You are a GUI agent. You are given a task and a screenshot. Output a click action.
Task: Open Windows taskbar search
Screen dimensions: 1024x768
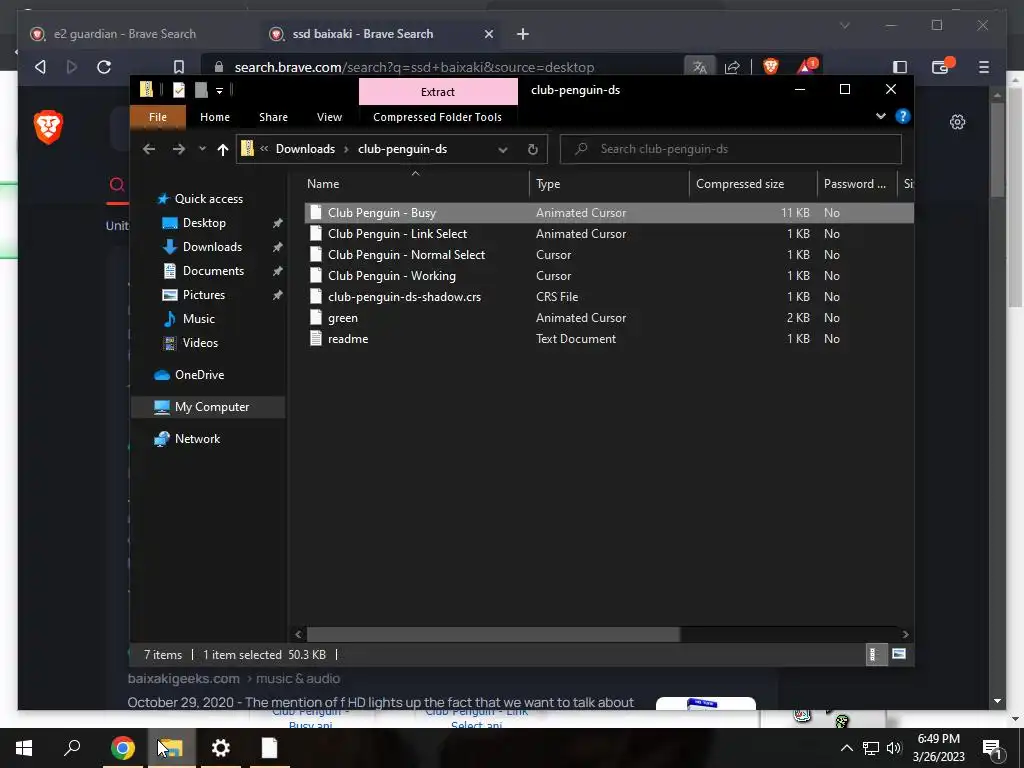point(72,748)
